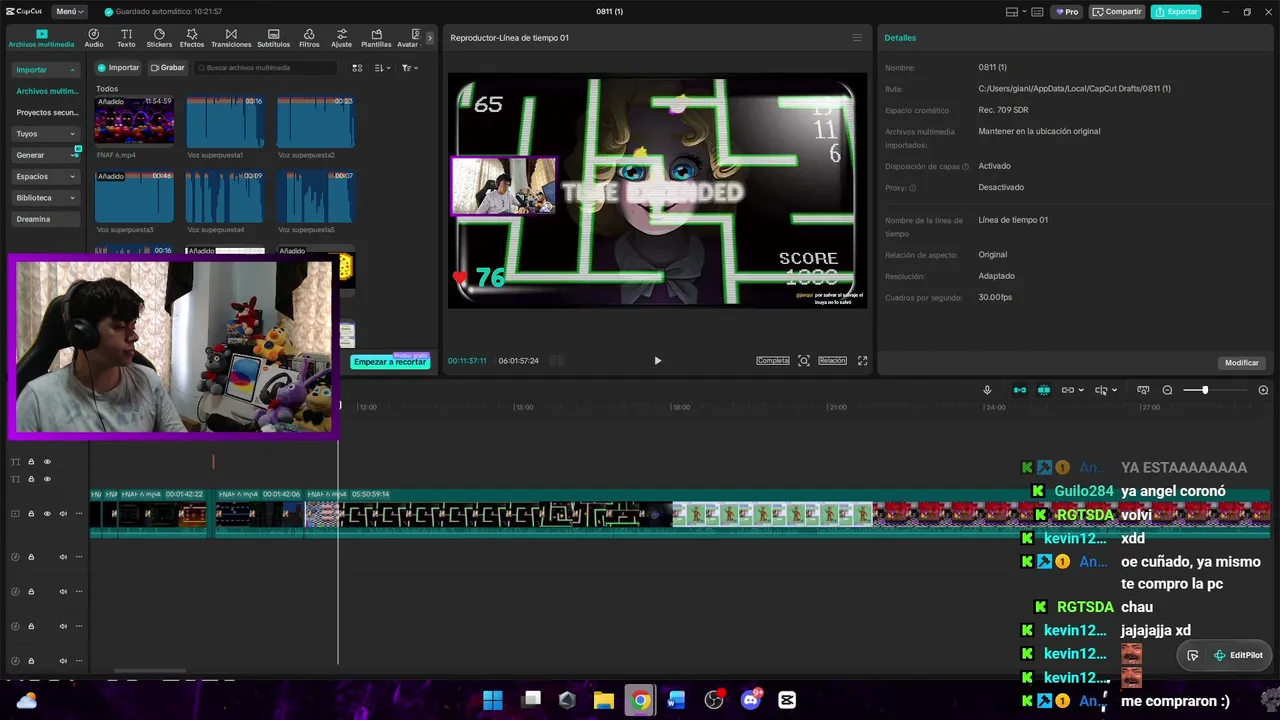Click Empezar a recortar button

[391, 362]
